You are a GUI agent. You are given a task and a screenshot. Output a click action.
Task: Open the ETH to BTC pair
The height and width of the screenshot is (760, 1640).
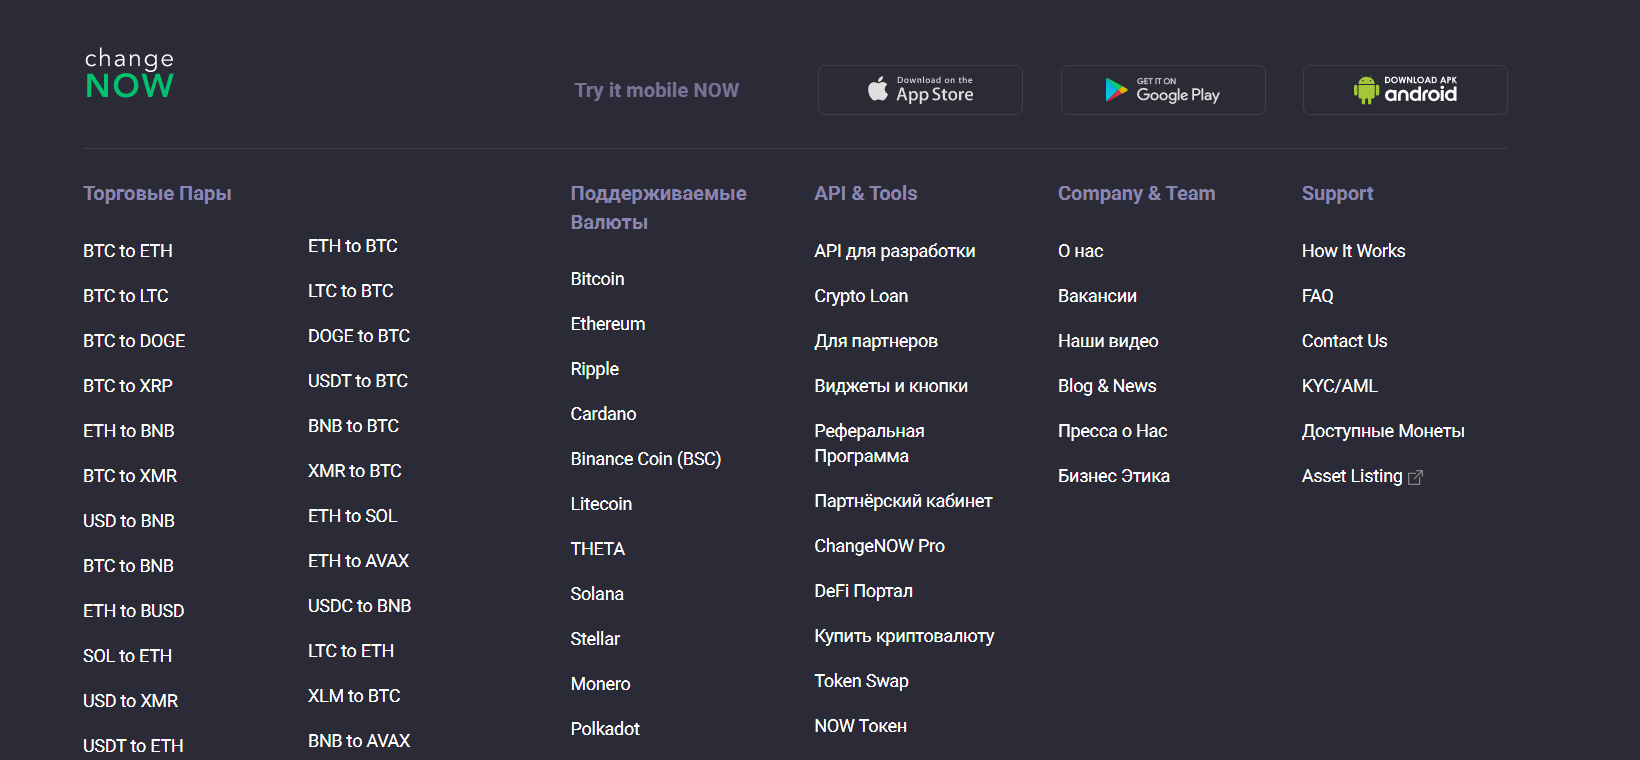tap(353, 246)
